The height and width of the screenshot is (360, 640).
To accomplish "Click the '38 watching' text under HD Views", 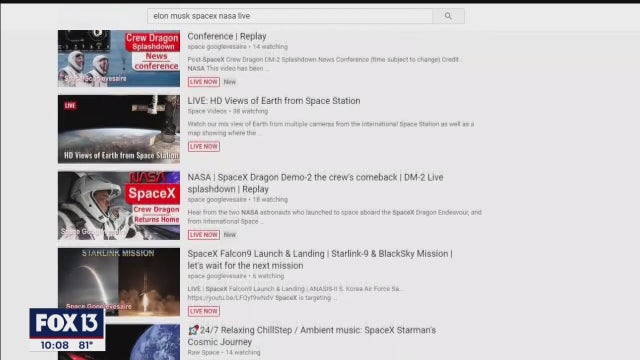I will click(251, 111).
